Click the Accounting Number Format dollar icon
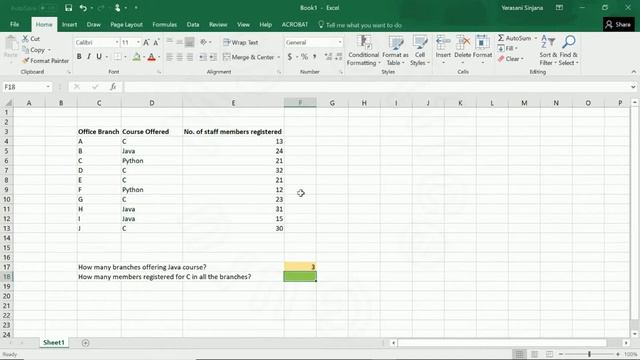The image size is (640, 360). 290,57
